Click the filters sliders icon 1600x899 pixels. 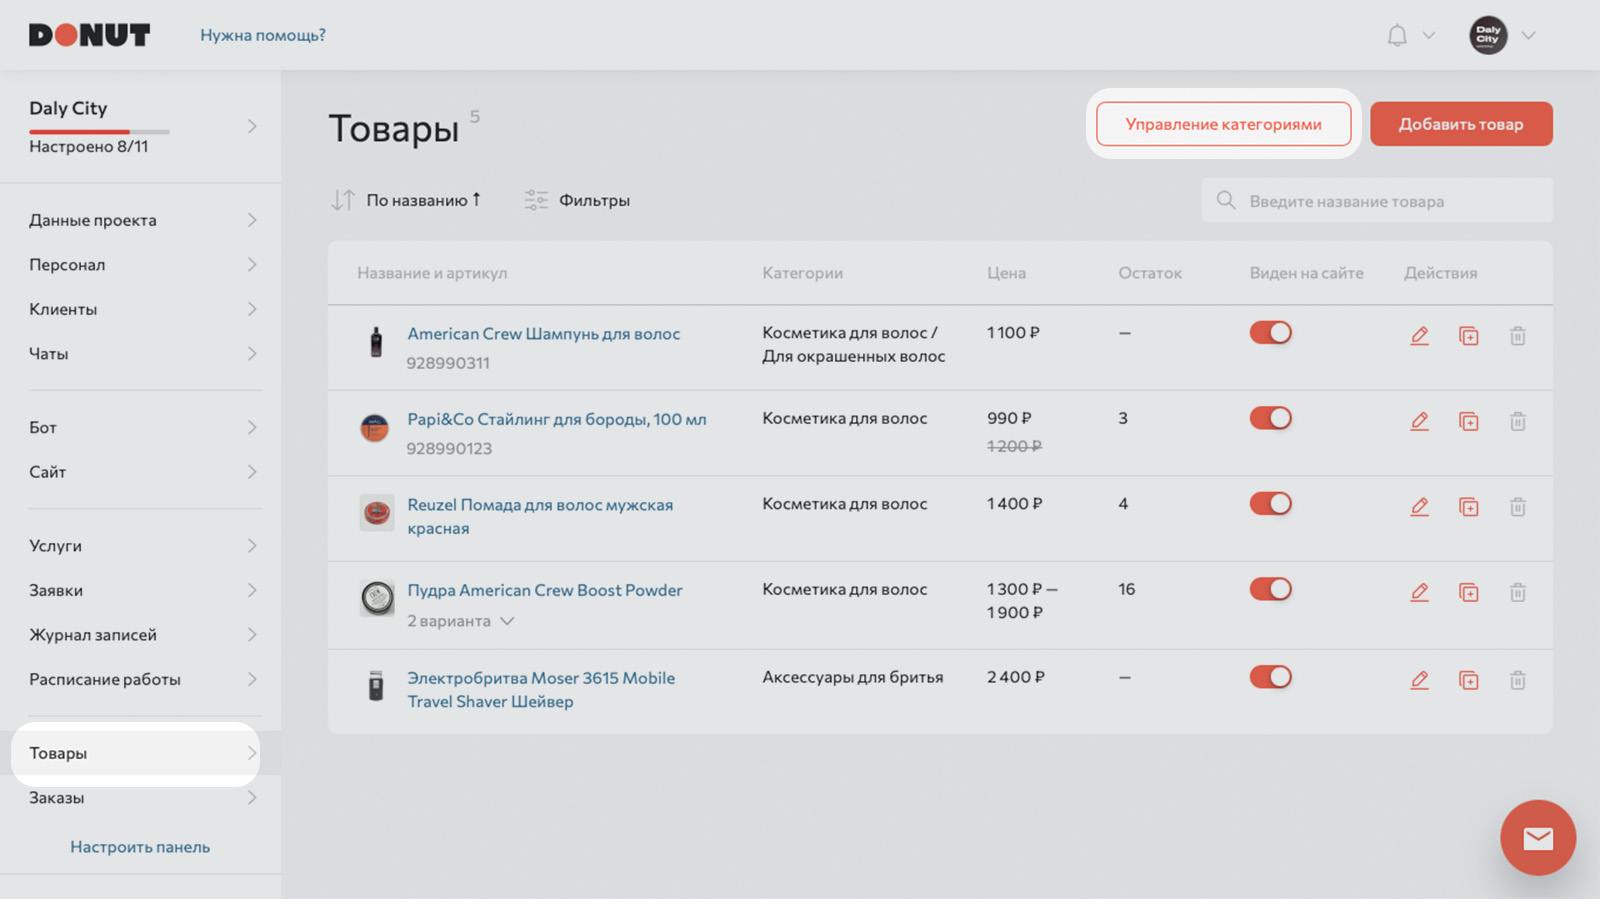coord(536,200)
